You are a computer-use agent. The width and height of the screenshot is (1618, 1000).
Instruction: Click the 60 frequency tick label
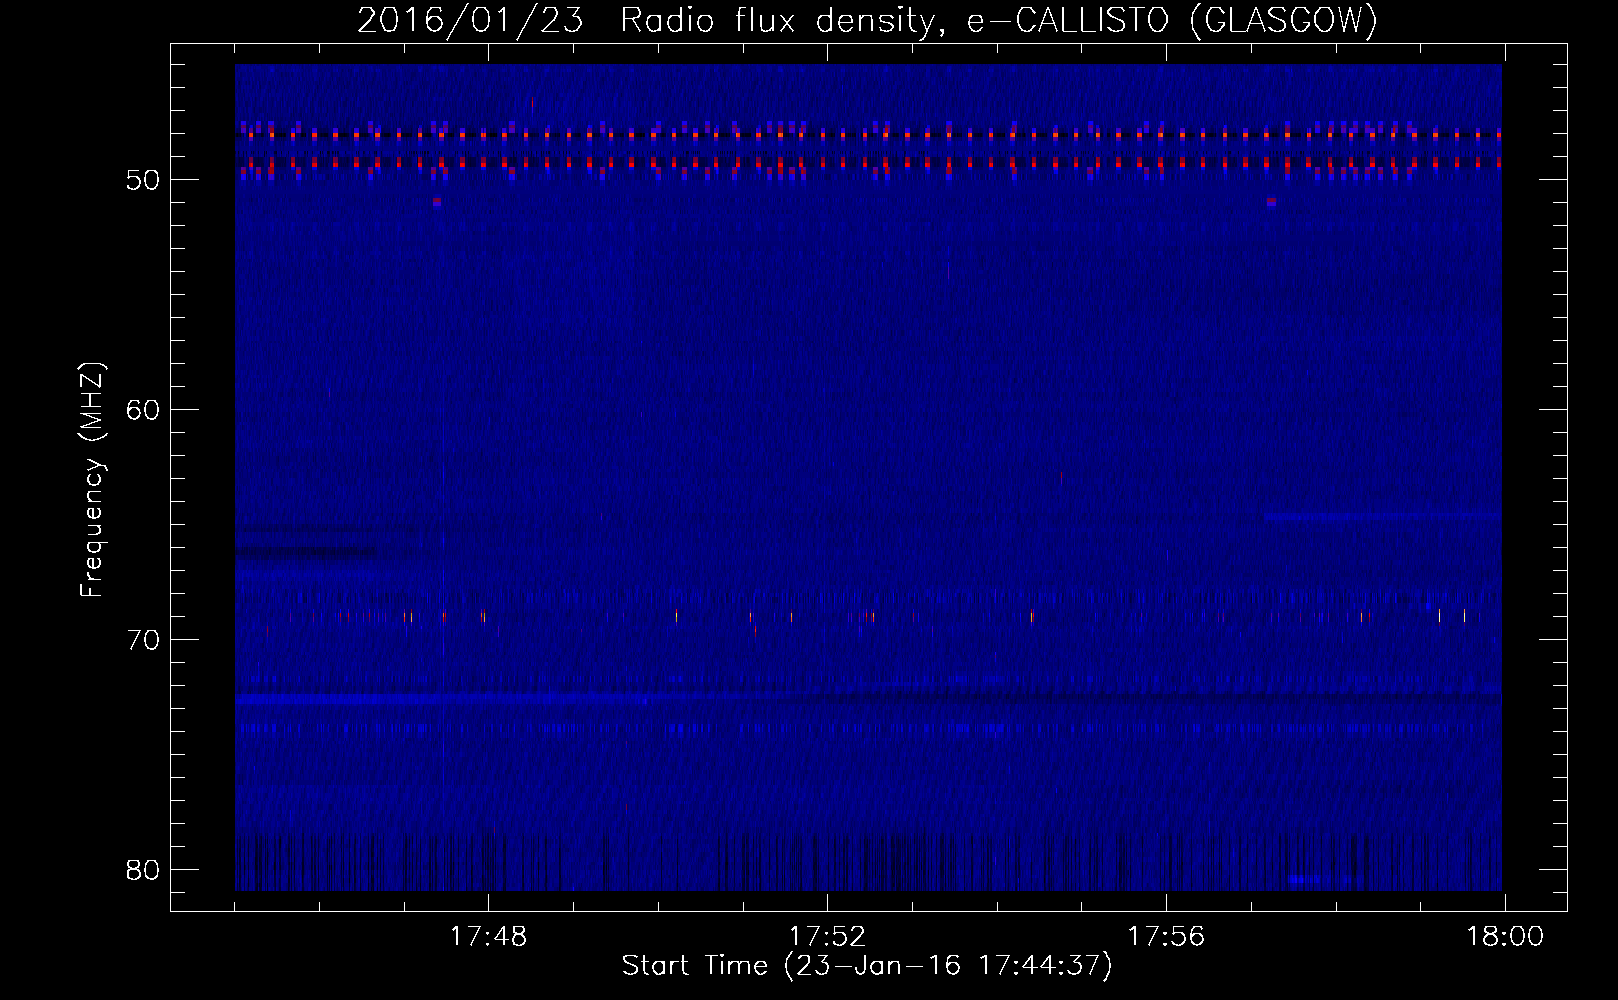143,410
